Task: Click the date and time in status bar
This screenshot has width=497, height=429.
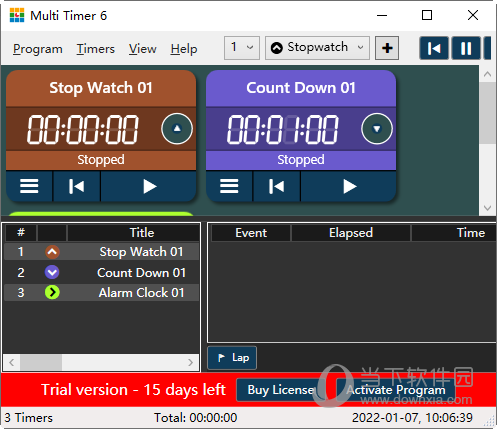Action: pos(412,418)
